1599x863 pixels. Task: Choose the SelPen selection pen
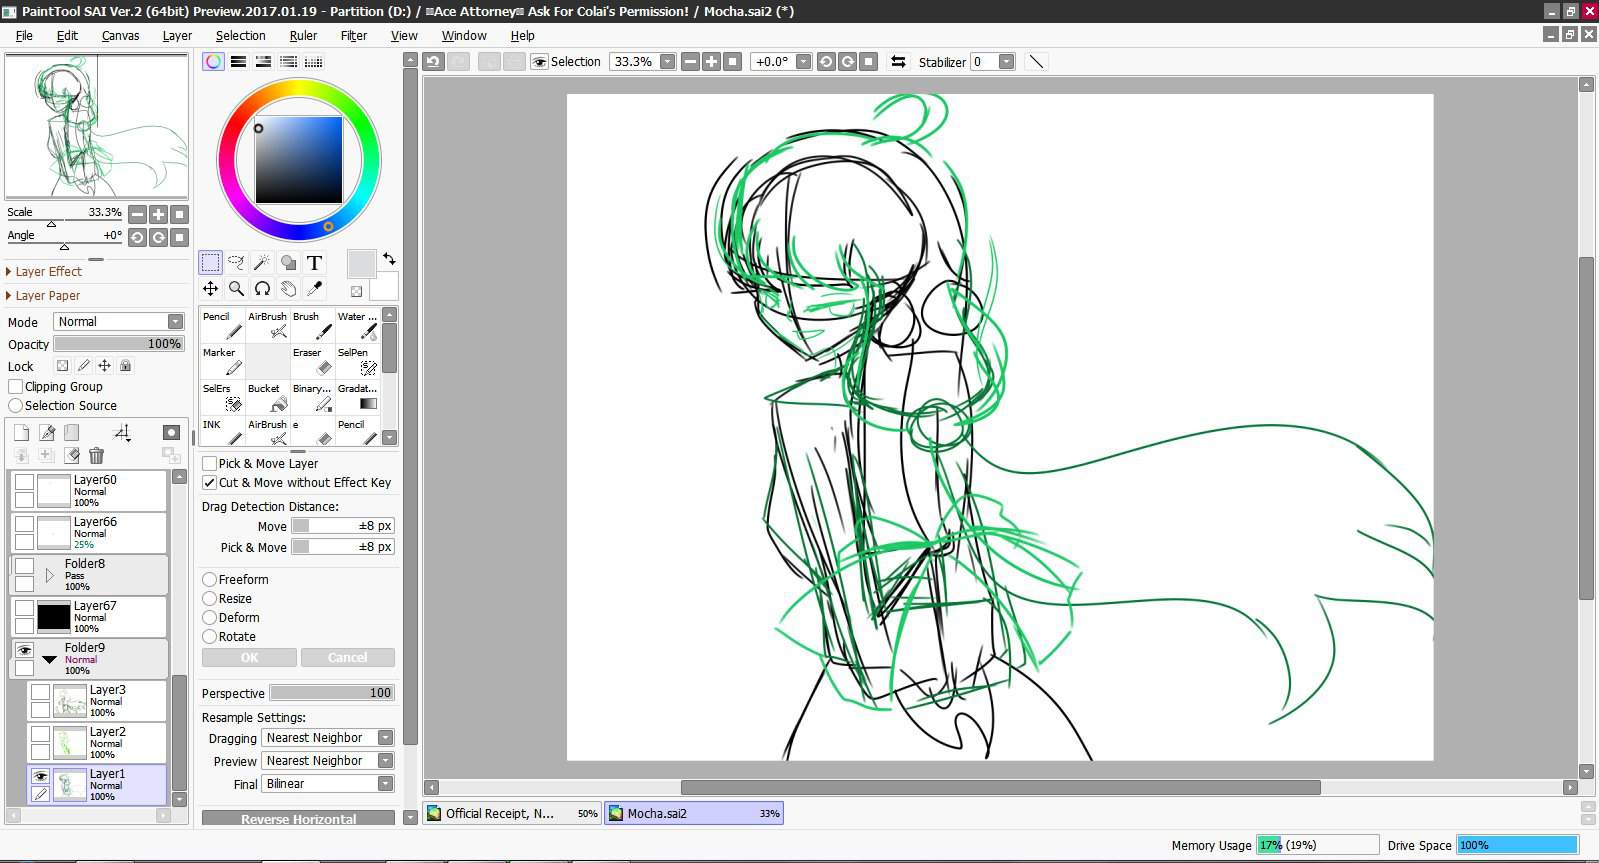click(x=357, y=361)
